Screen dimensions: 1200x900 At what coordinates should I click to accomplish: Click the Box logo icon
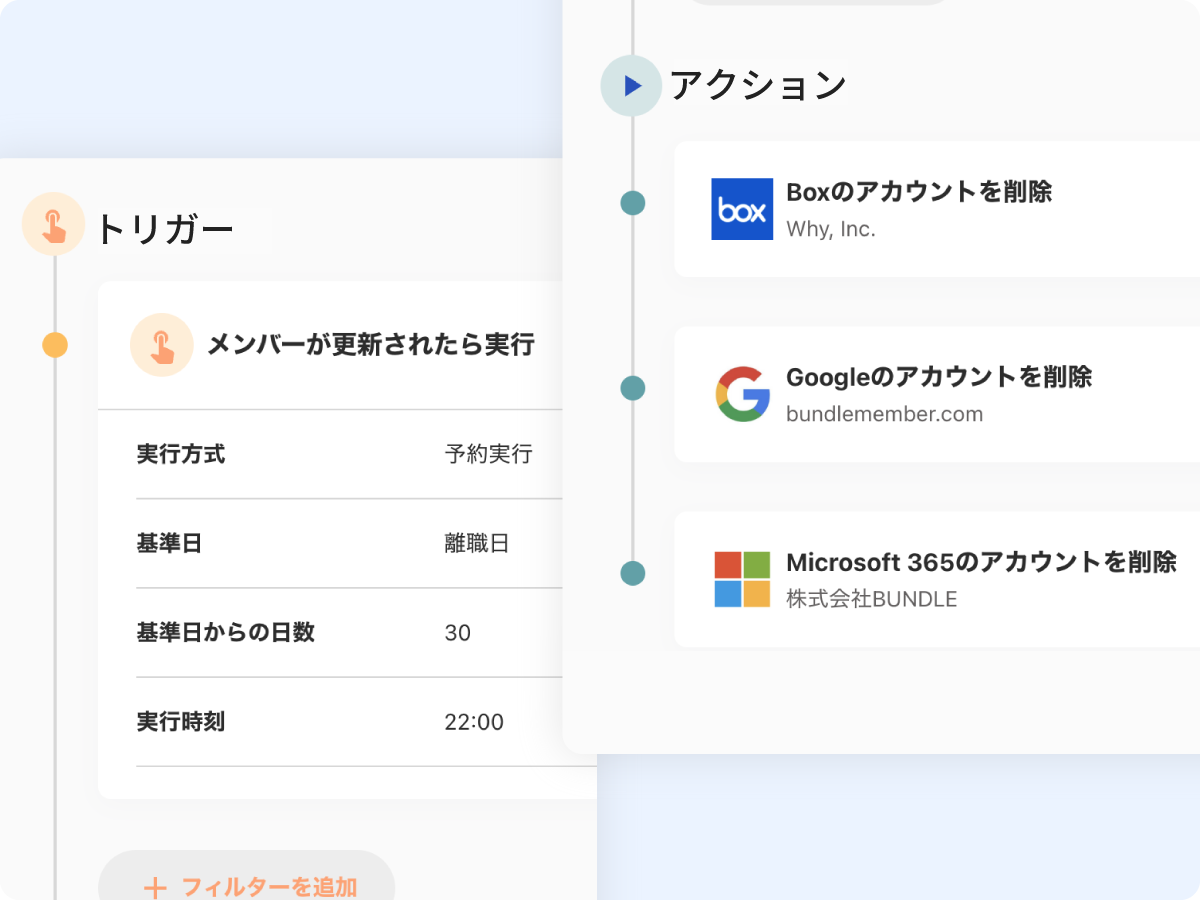tap(742, 209)
